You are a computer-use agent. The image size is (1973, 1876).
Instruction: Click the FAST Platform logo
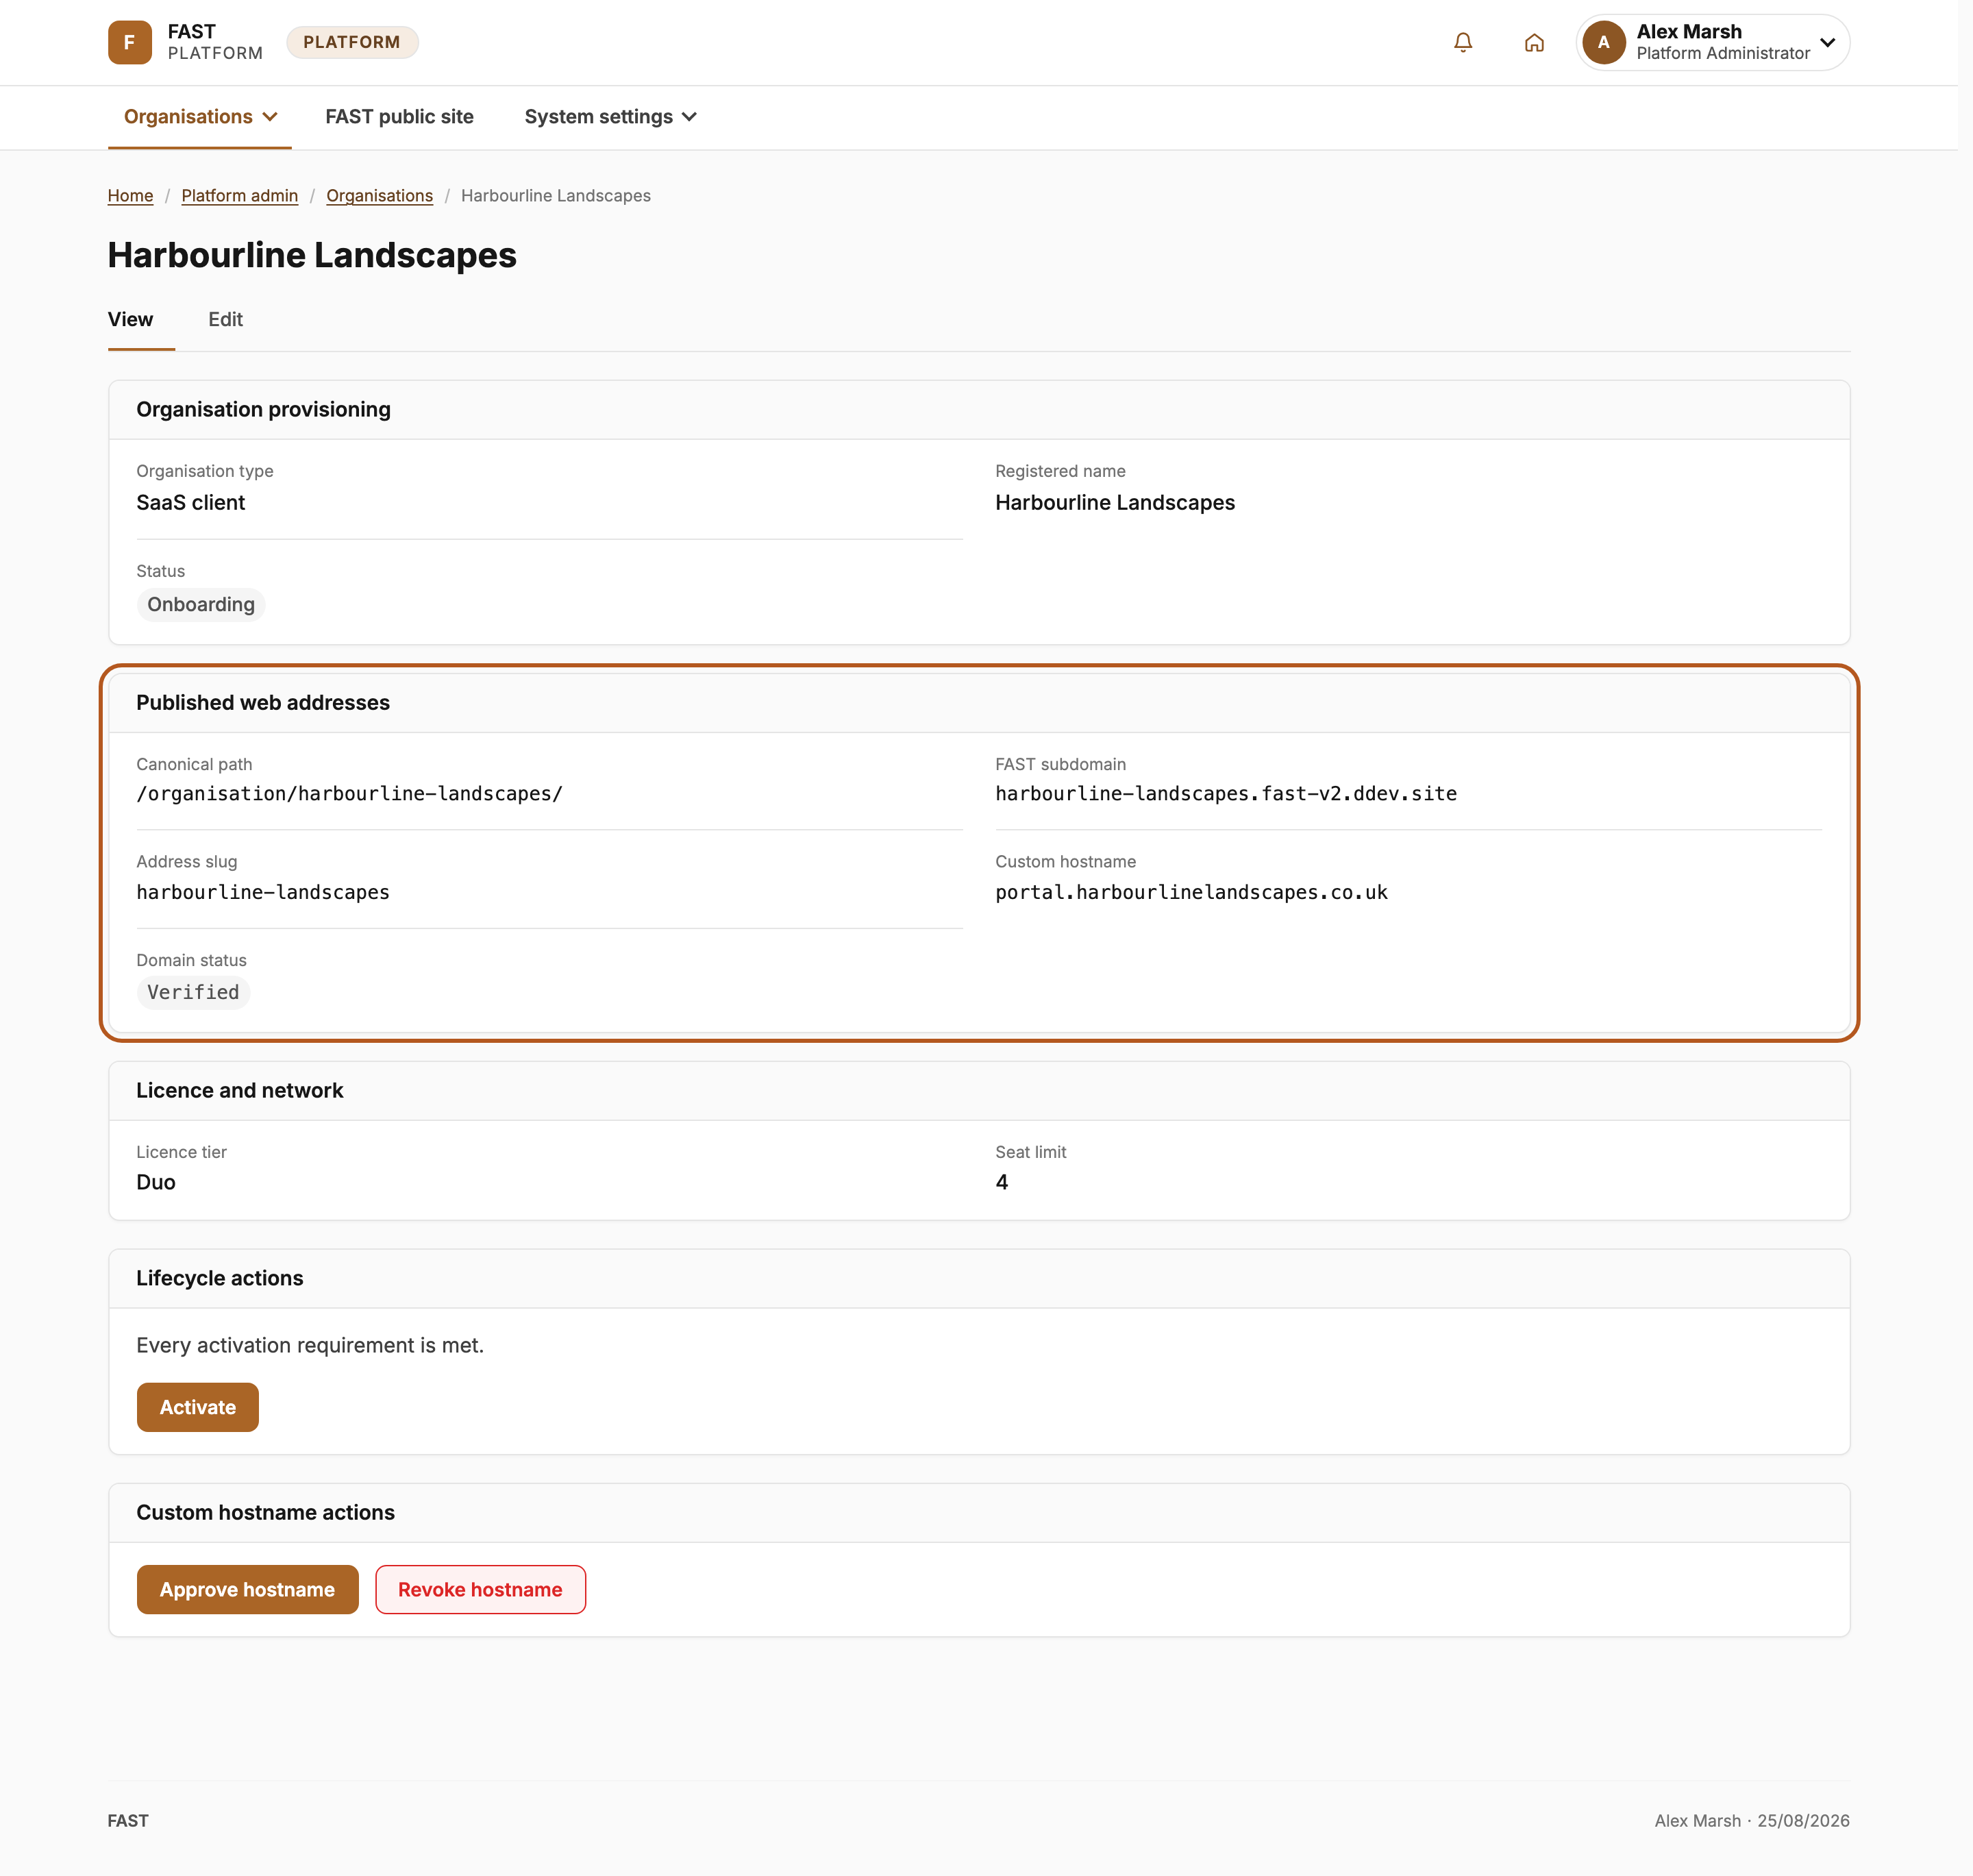[x=186, y=42]
